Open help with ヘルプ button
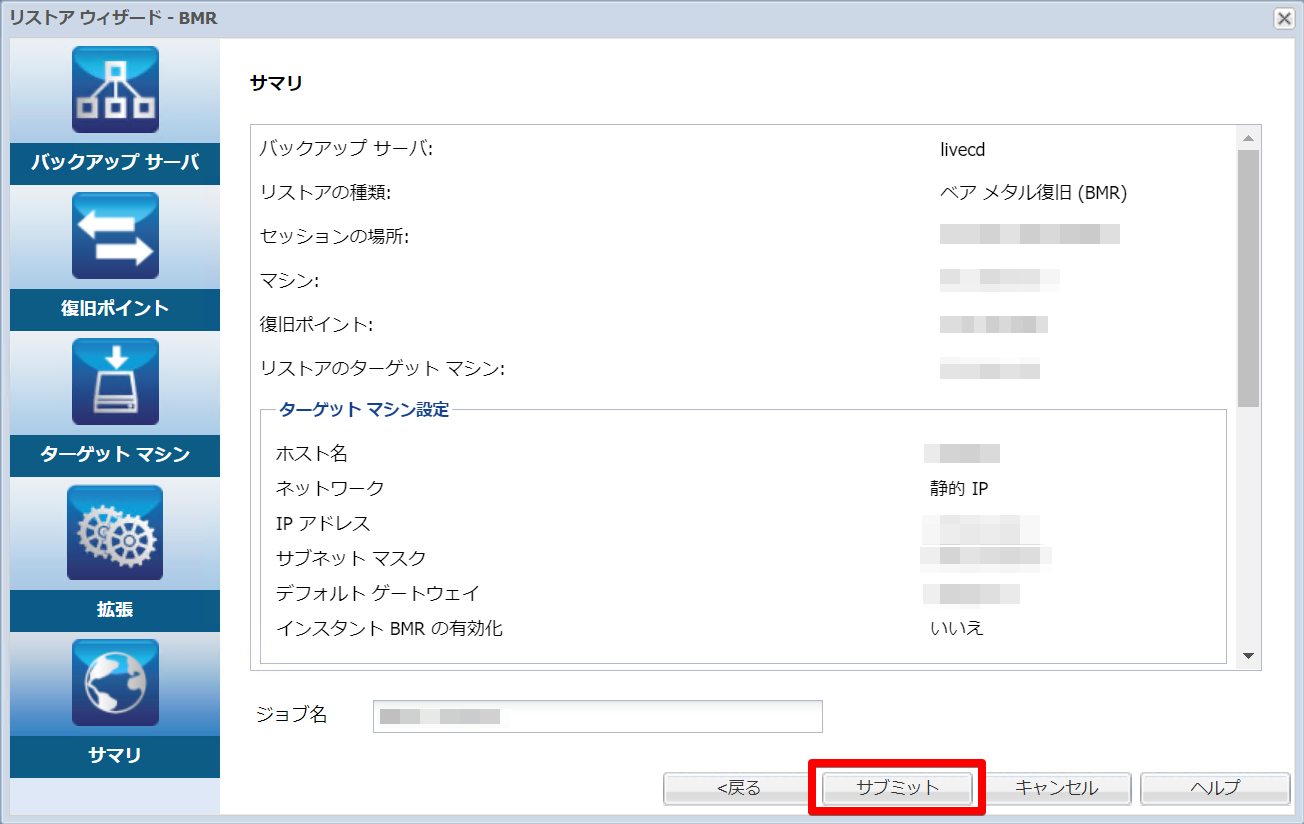 click(x=1215, y=788)
